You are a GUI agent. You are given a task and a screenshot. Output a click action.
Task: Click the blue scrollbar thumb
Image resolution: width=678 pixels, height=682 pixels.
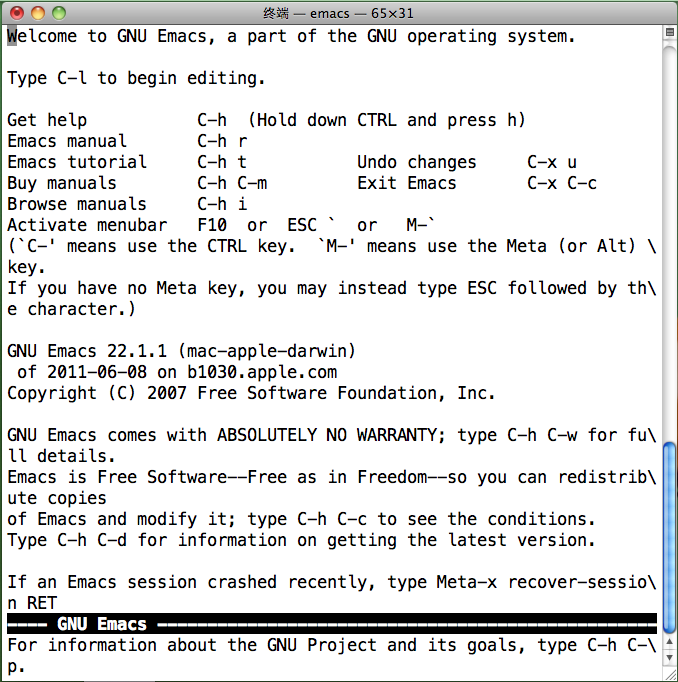[x=669, y=538]
